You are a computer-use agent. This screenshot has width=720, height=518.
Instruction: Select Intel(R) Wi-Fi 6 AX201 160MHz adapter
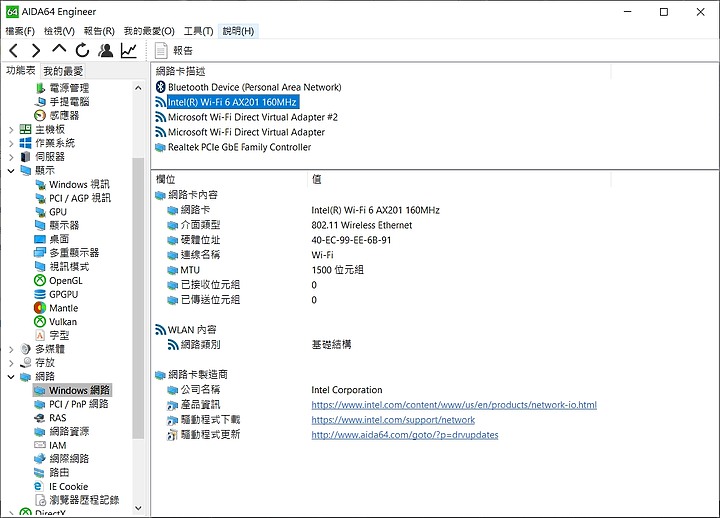coord(232,102)
